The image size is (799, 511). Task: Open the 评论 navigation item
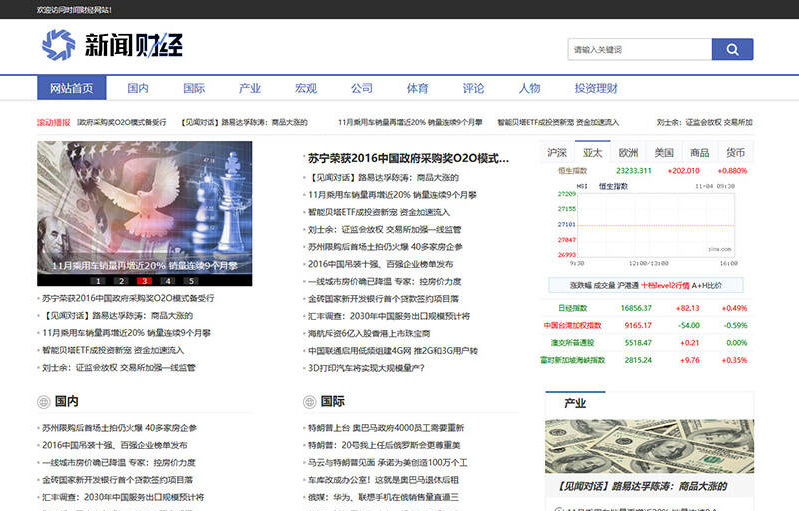(x=473, y=88)
